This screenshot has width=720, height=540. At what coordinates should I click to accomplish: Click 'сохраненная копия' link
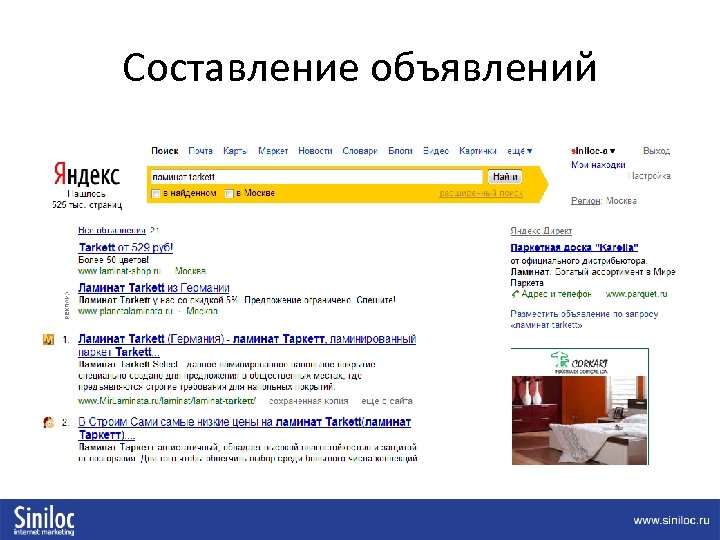point(308,401)
